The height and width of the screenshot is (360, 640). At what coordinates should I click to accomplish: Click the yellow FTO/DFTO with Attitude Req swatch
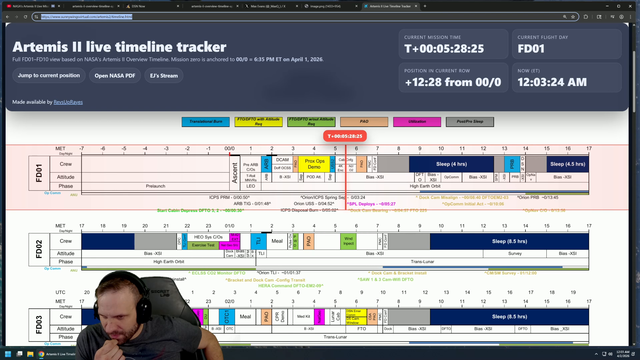(x=258, y=122)
